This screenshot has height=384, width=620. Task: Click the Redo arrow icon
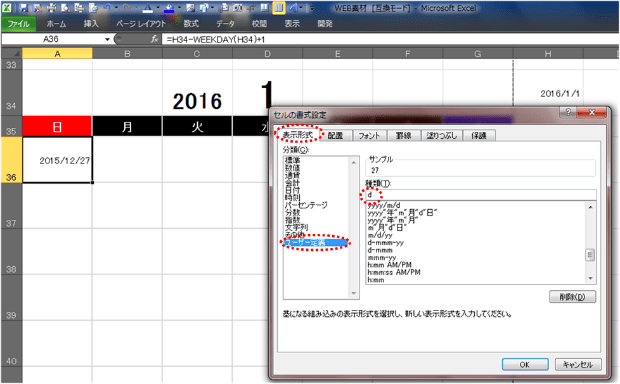[x=127, y=8]
